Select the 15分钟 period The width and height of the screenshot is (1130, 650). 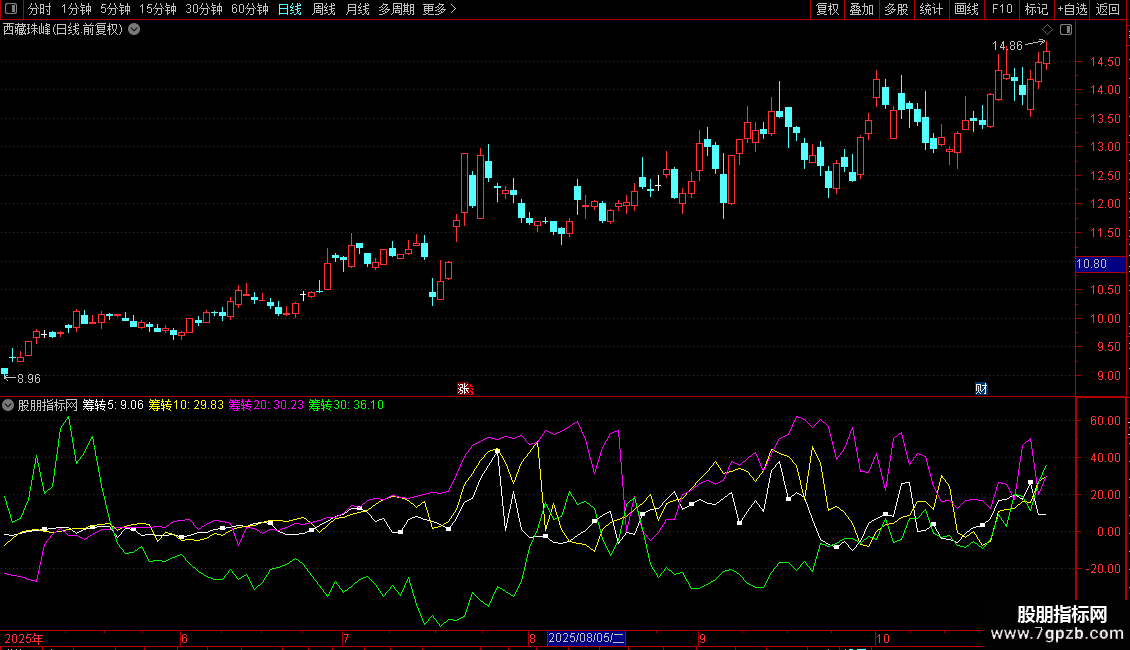[x=158, y=9]
